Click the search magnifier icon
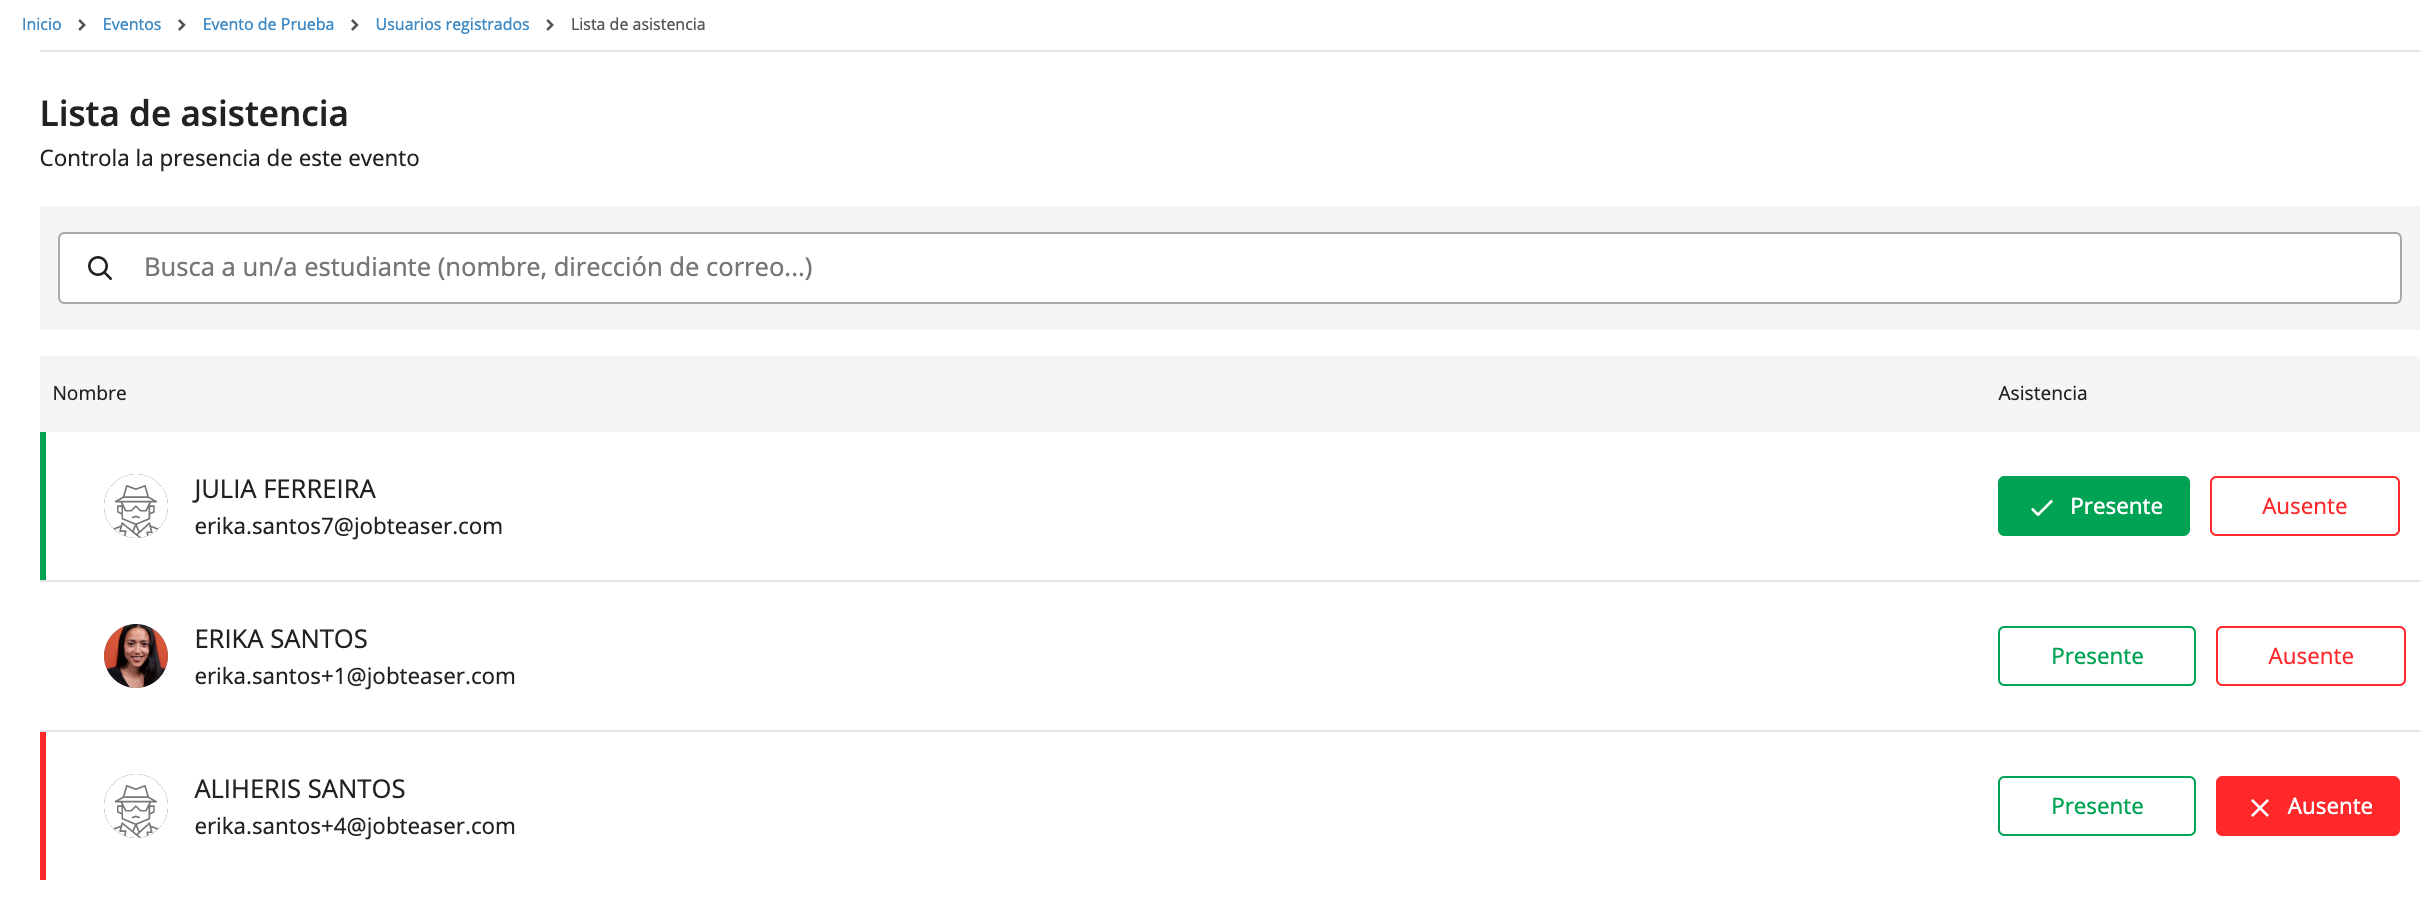This screenshot has height=924, width=2434. pos(100,268)
